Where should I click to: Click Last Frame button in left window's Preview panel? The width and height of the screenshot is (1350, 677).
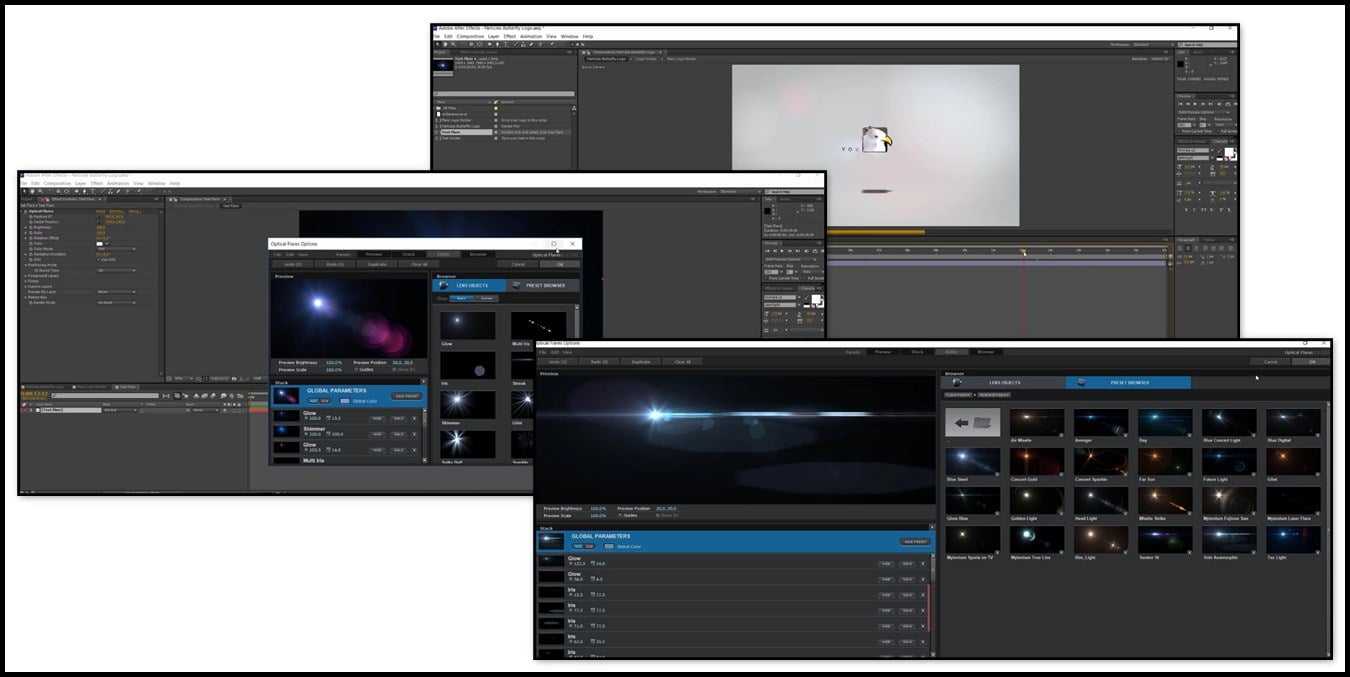click(x=797, y=251)
